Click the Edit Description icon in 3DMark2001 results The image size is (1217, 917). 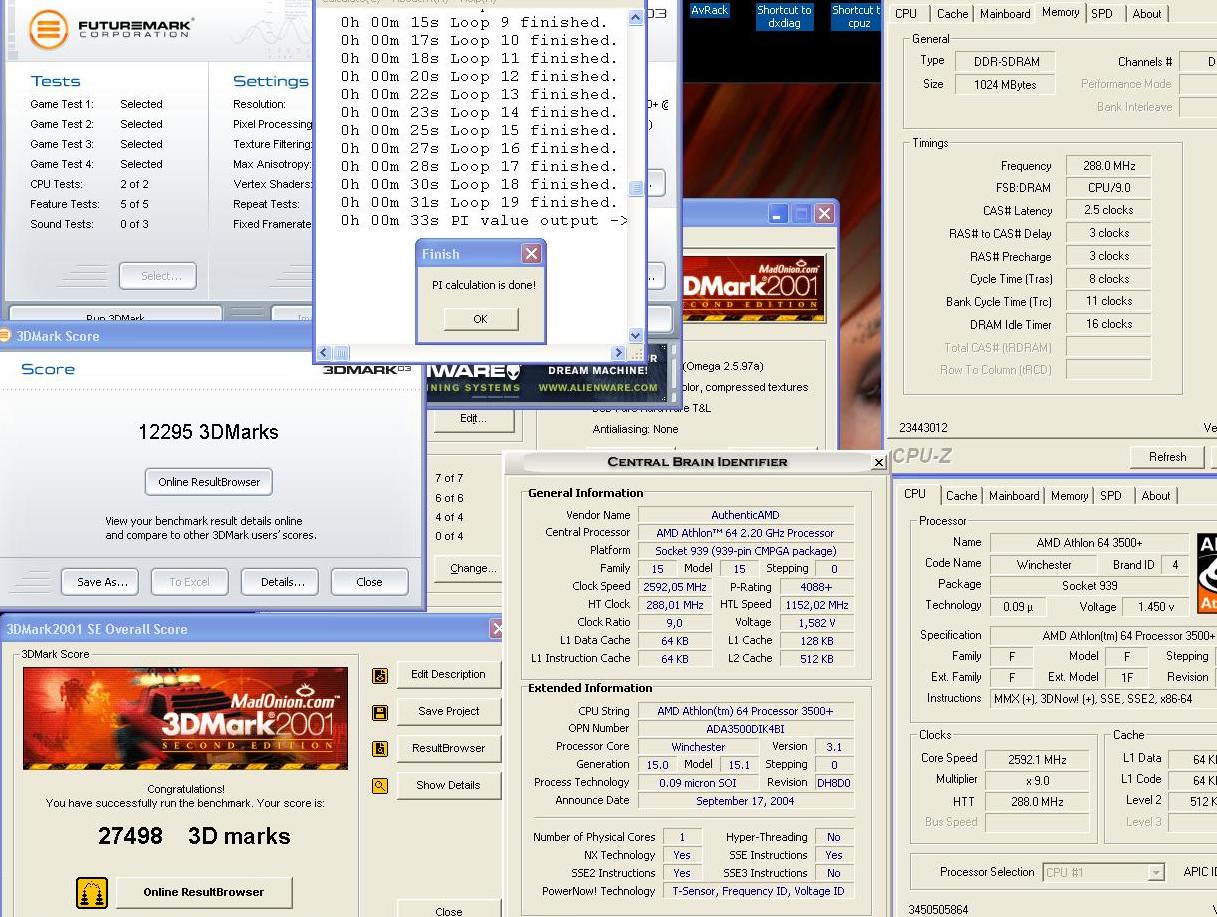pyautogui.click(x=380, y=675)
